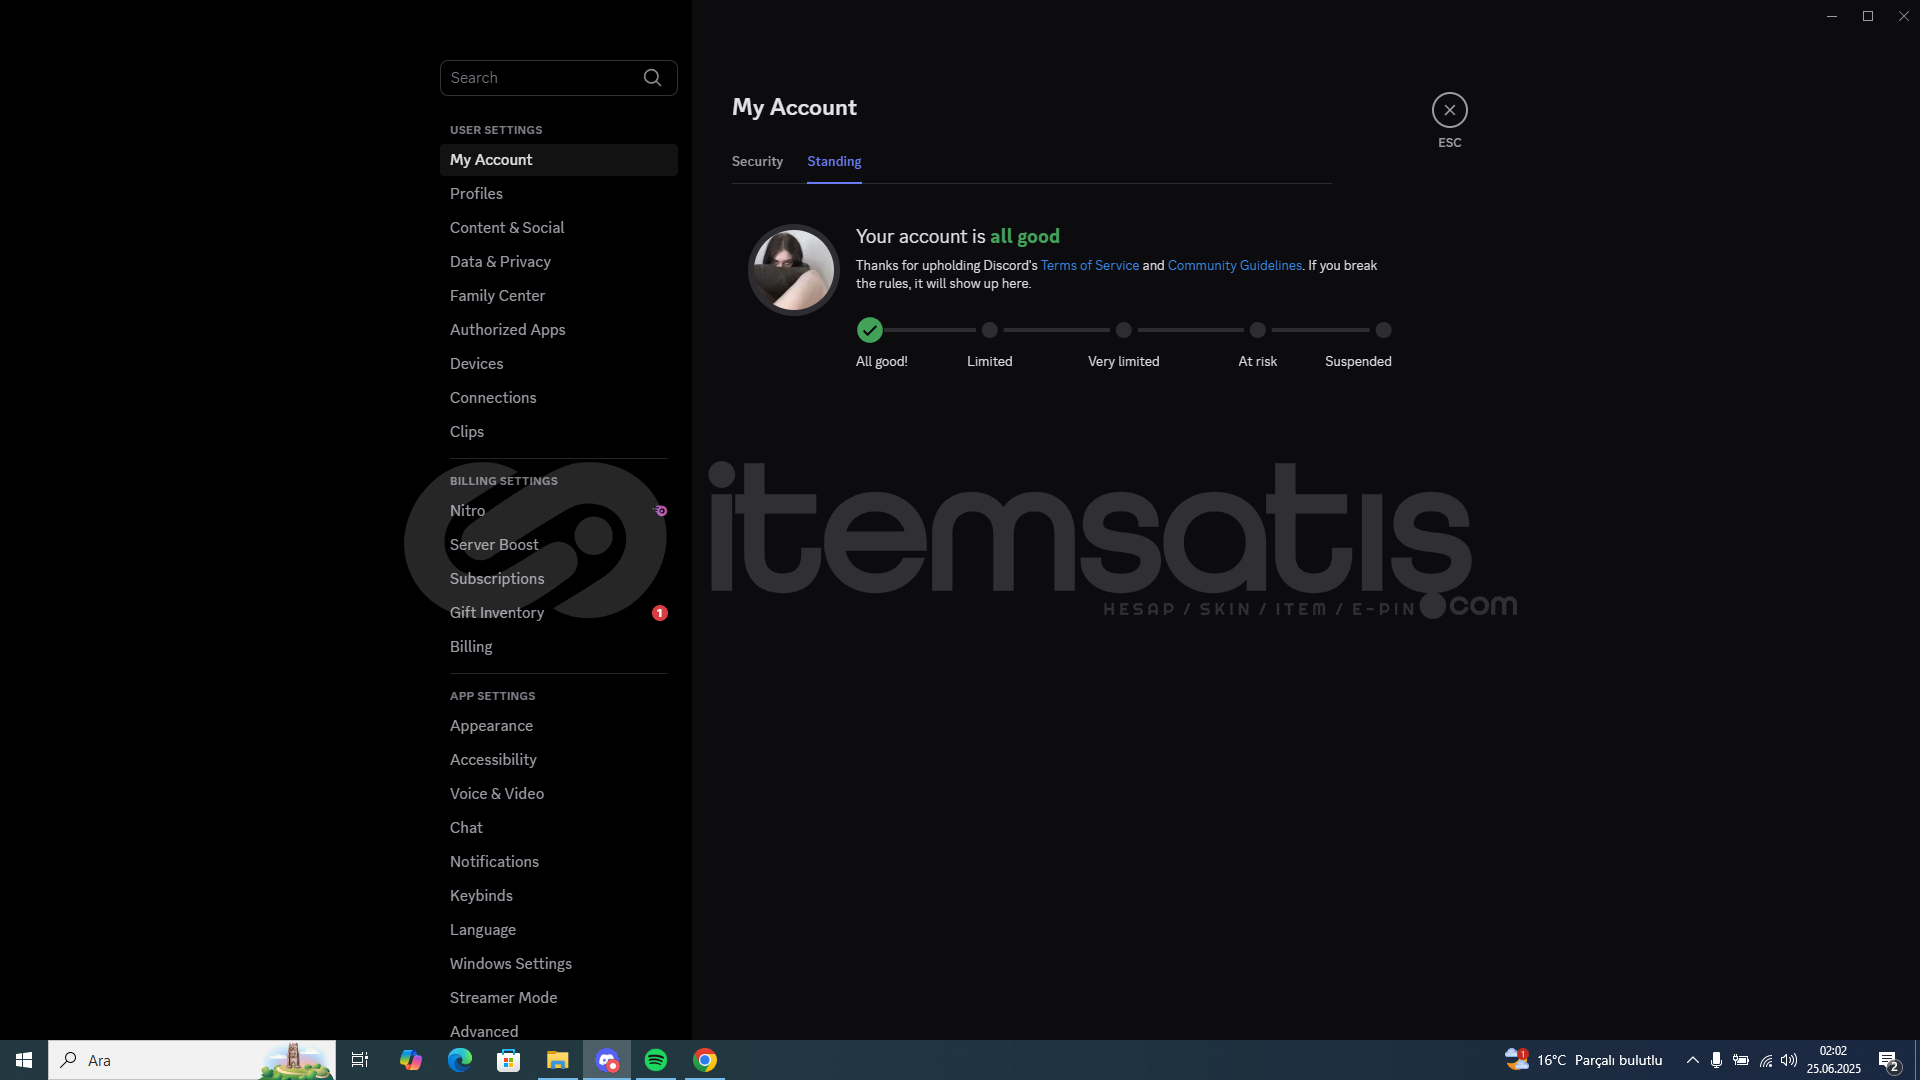This screenshot has height=1080, width=1920.
Task: Open the Windows Start menu
Action: [24, 1060]
